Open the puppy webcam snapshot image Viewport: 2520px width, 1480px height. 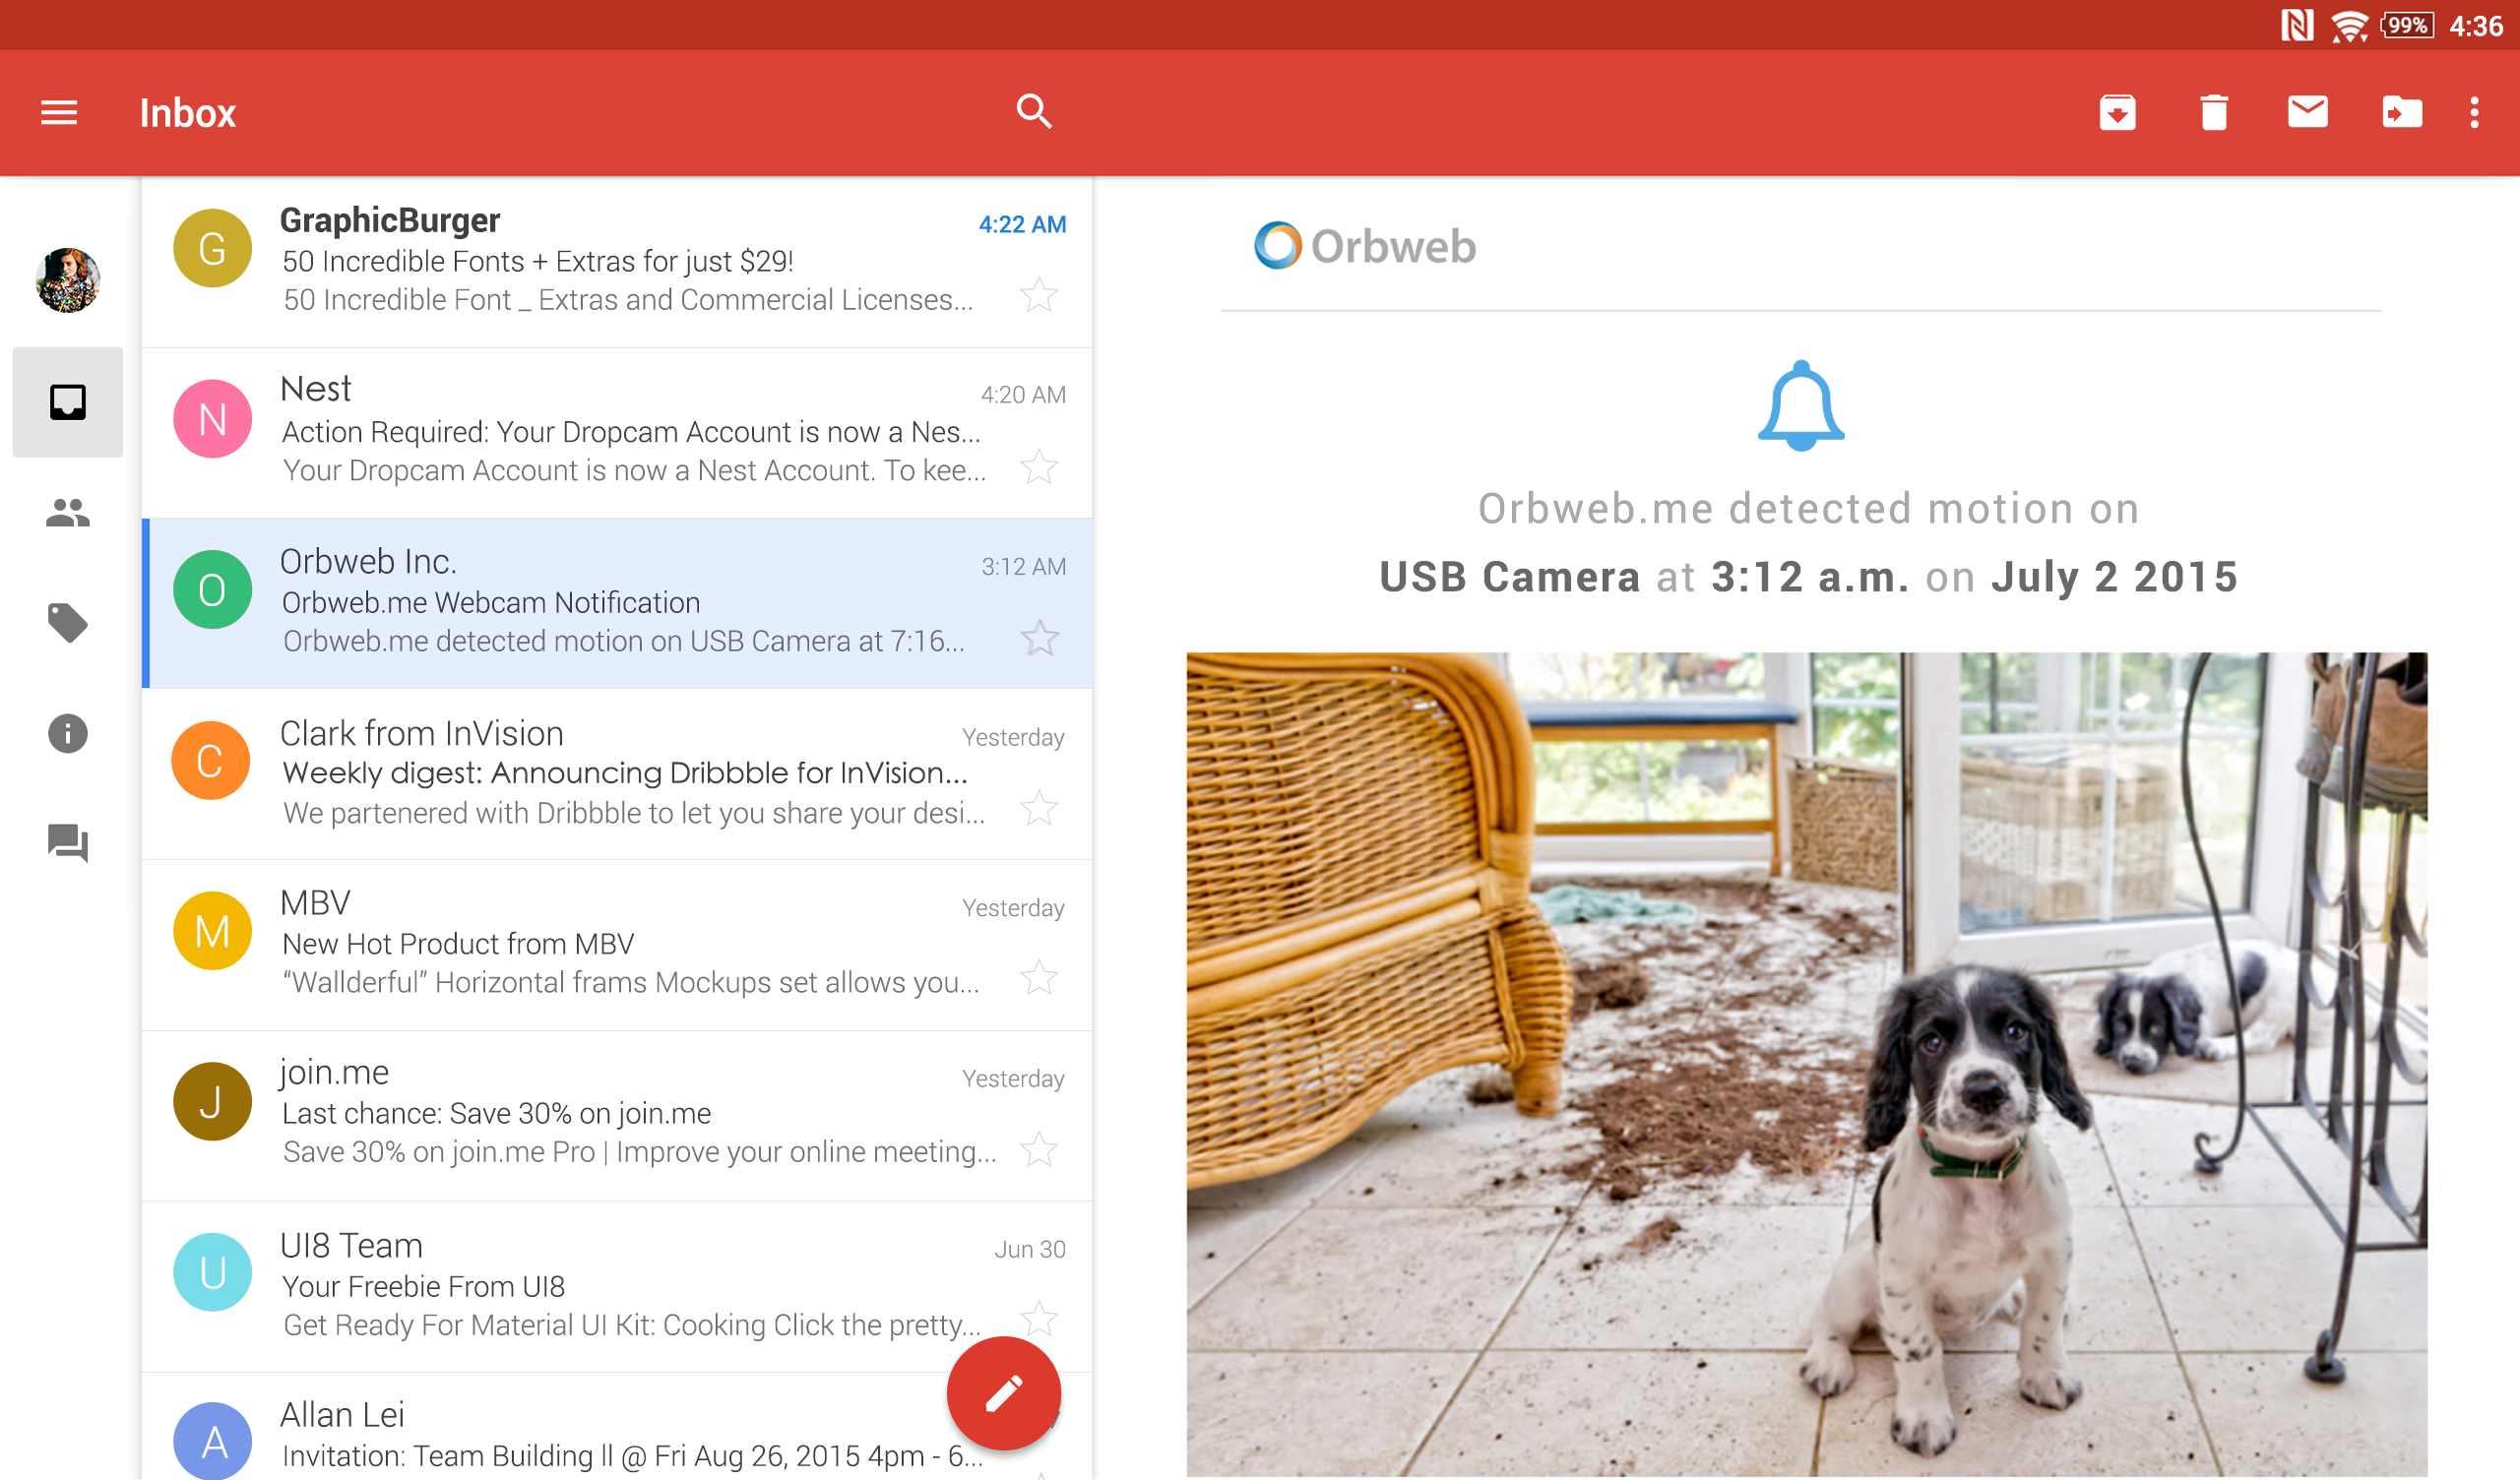[x=1807, y=1065]
